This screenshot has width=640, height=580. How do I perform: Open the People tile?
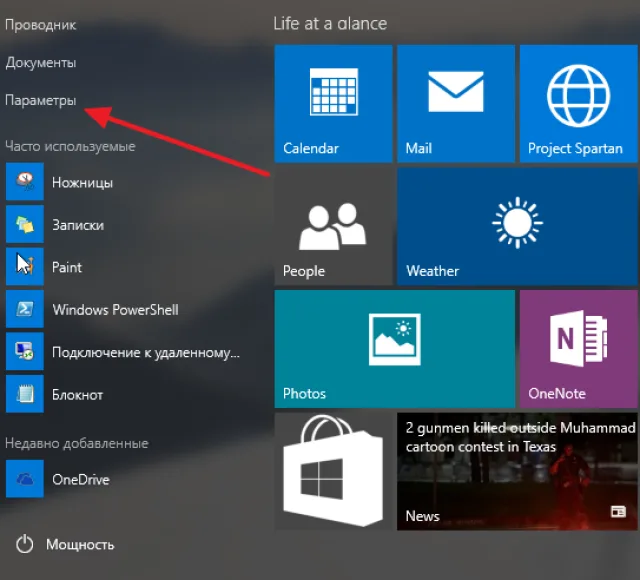(333, 227)
